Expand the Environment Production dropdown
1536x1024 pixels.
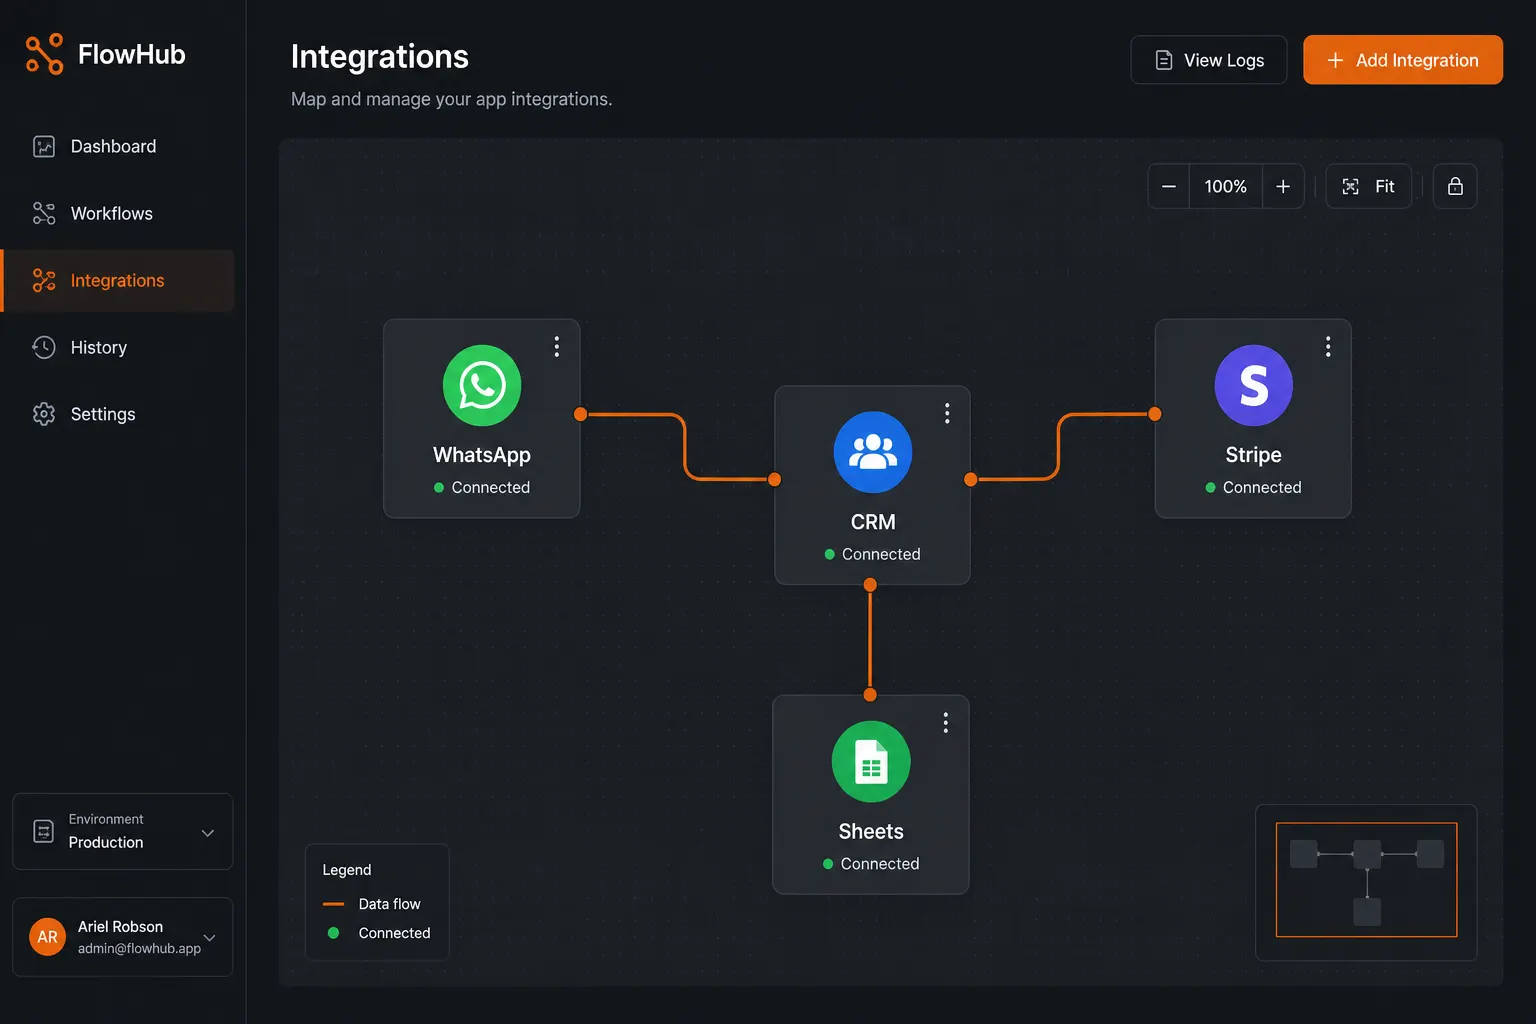coord(122,832)
